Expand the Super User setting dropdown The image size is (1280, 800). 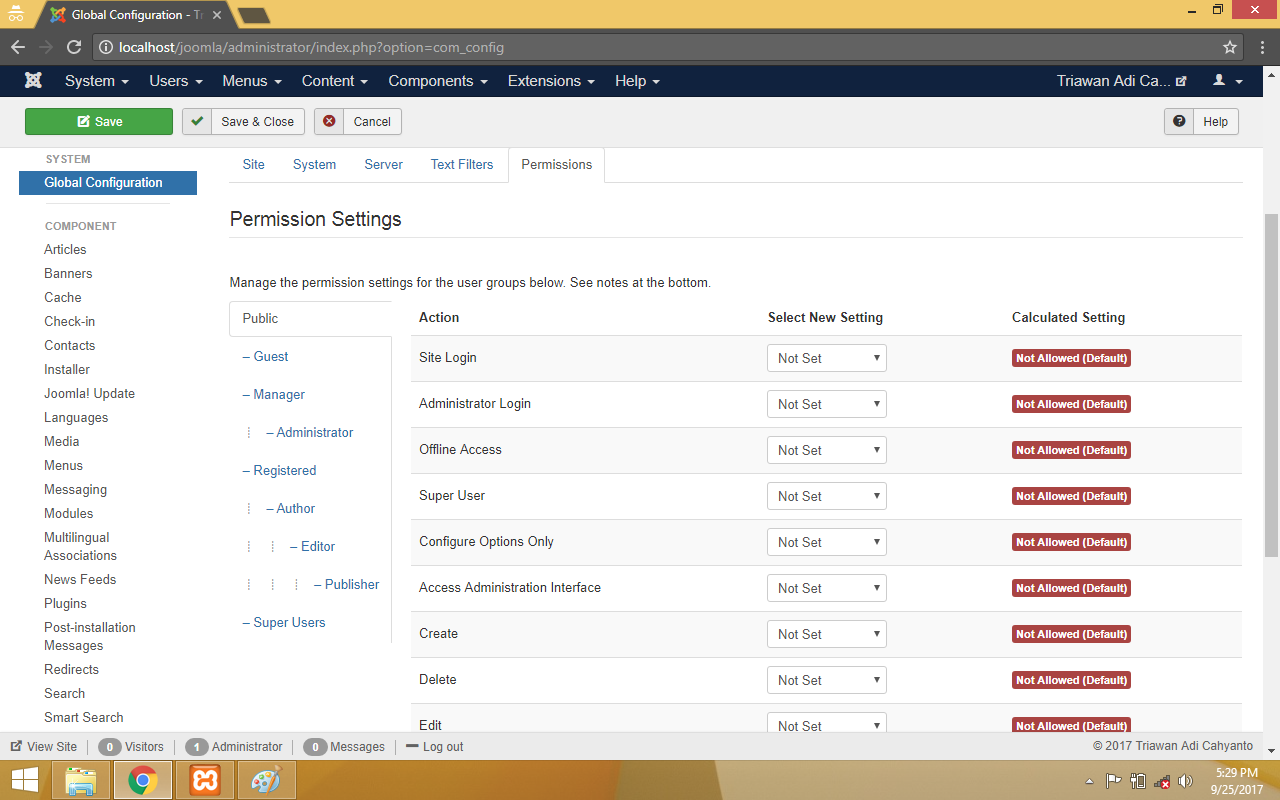826,496
